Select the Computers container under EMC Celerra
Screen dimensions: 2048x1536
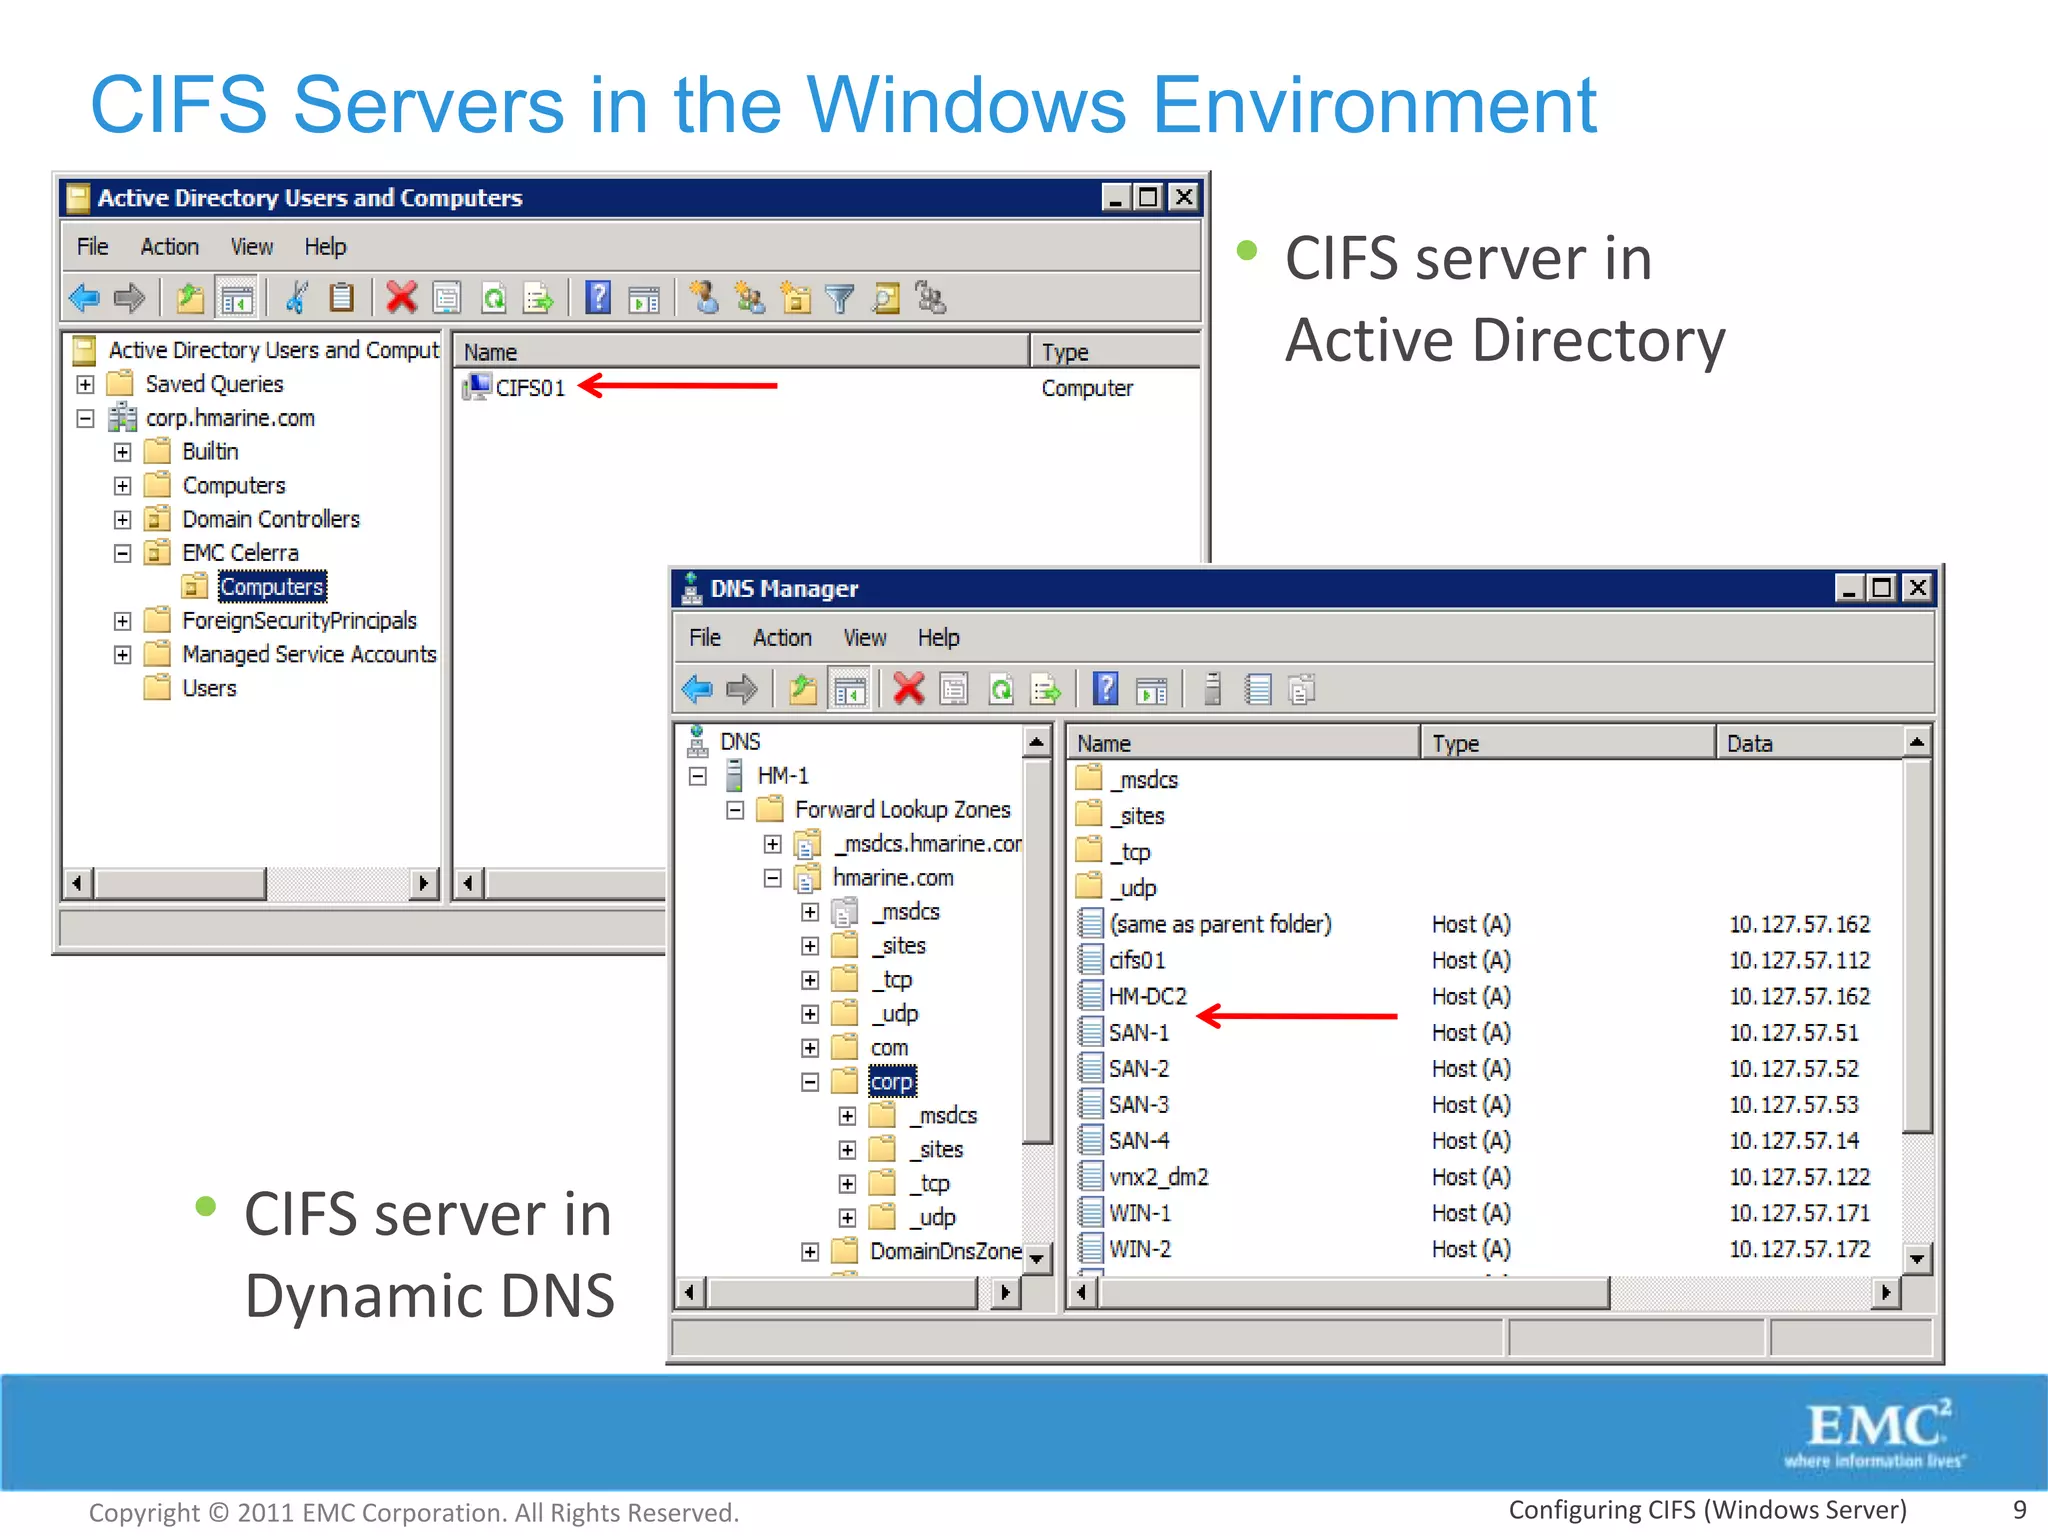pyautogui.click(x=272, y=587)
